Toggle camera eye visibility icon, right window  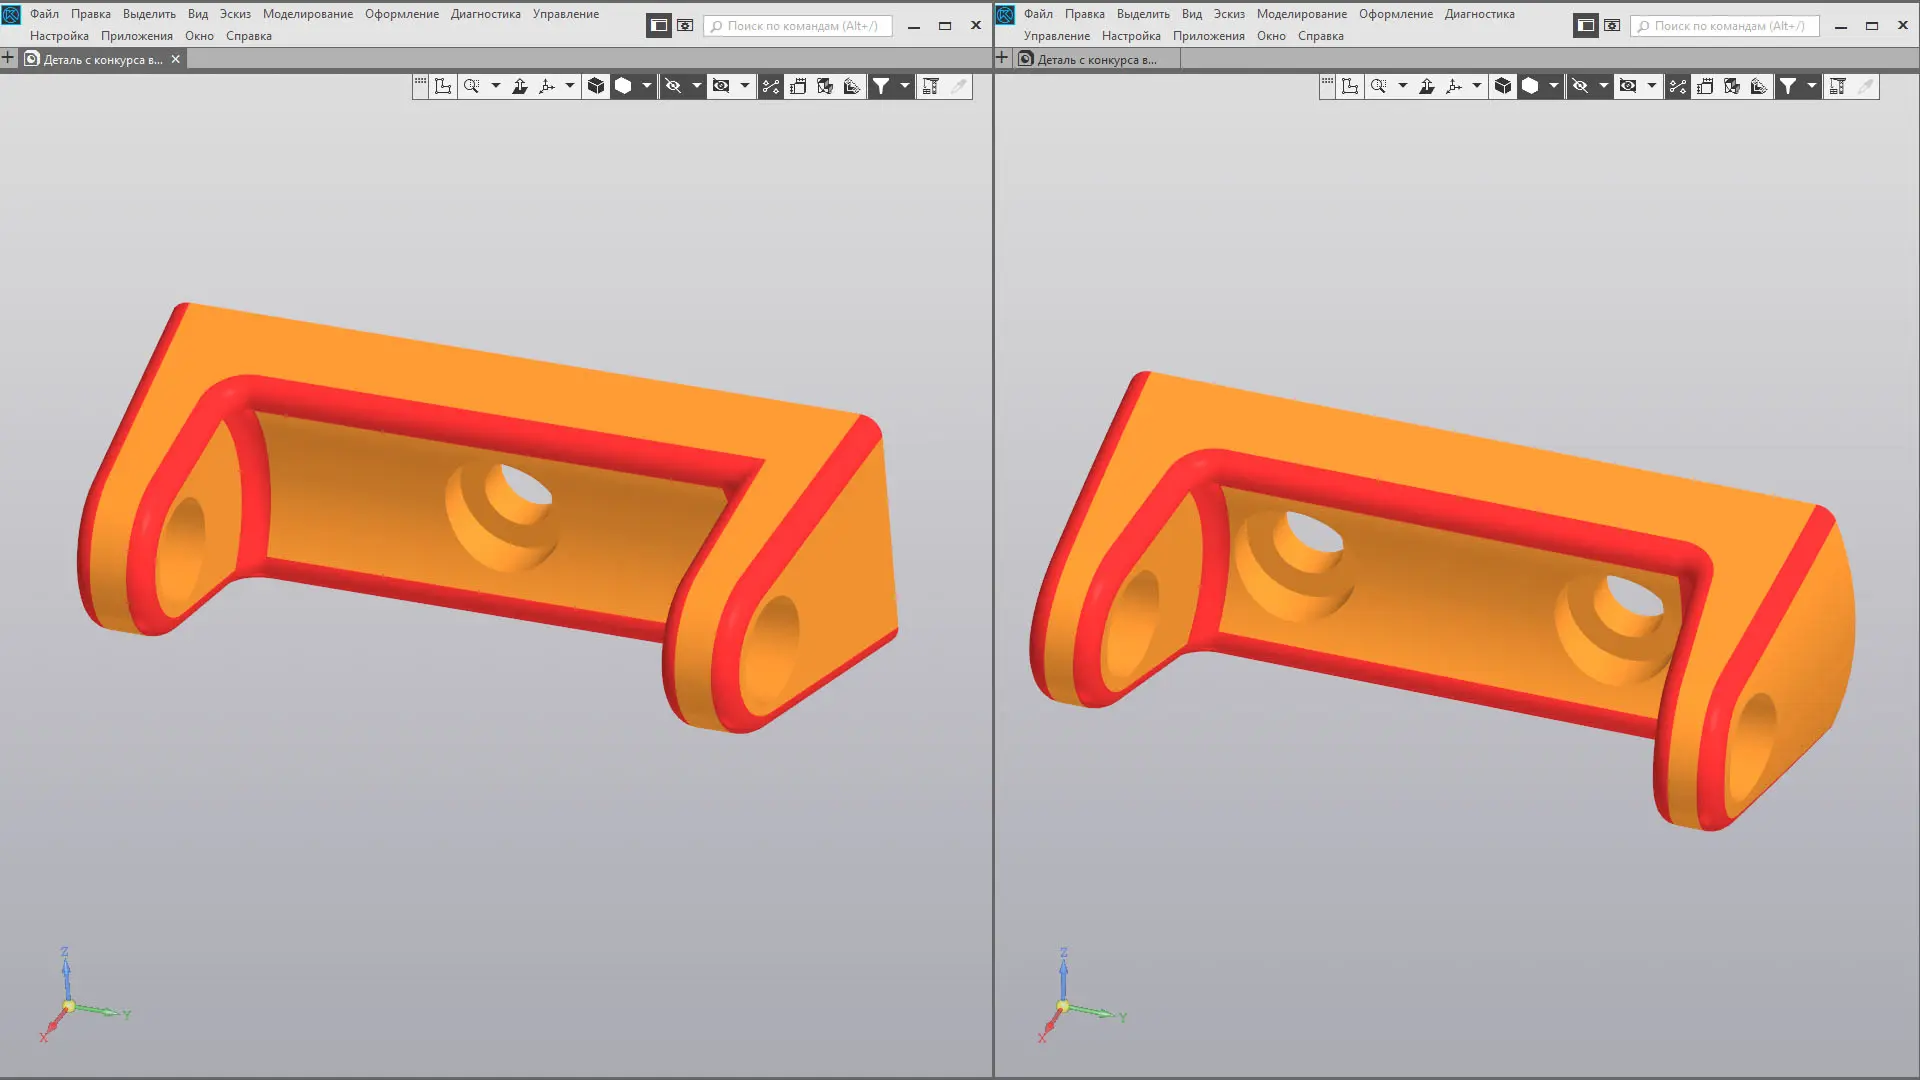point(1628,86)
